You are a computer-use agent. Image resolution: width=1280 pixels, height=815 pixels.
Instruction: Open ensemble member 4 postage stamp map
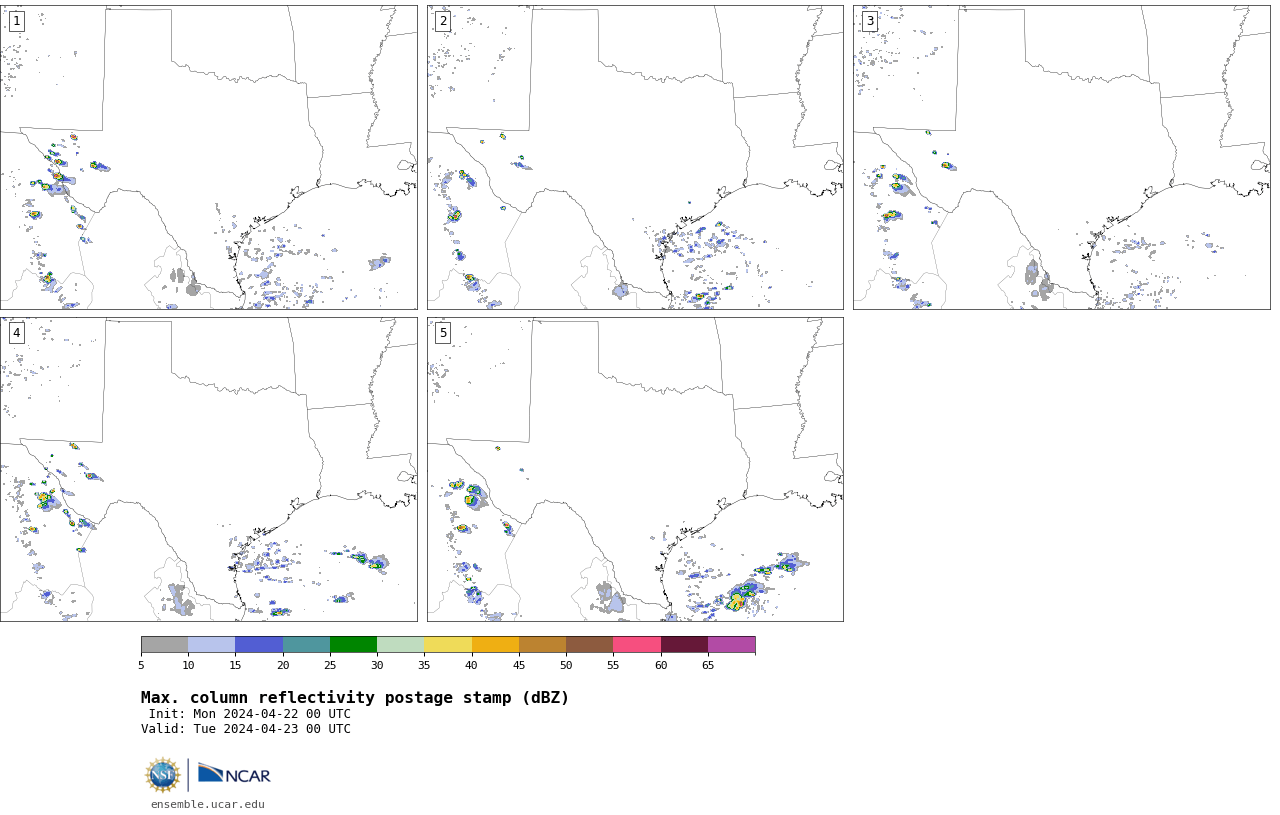(x=208, y=469)
